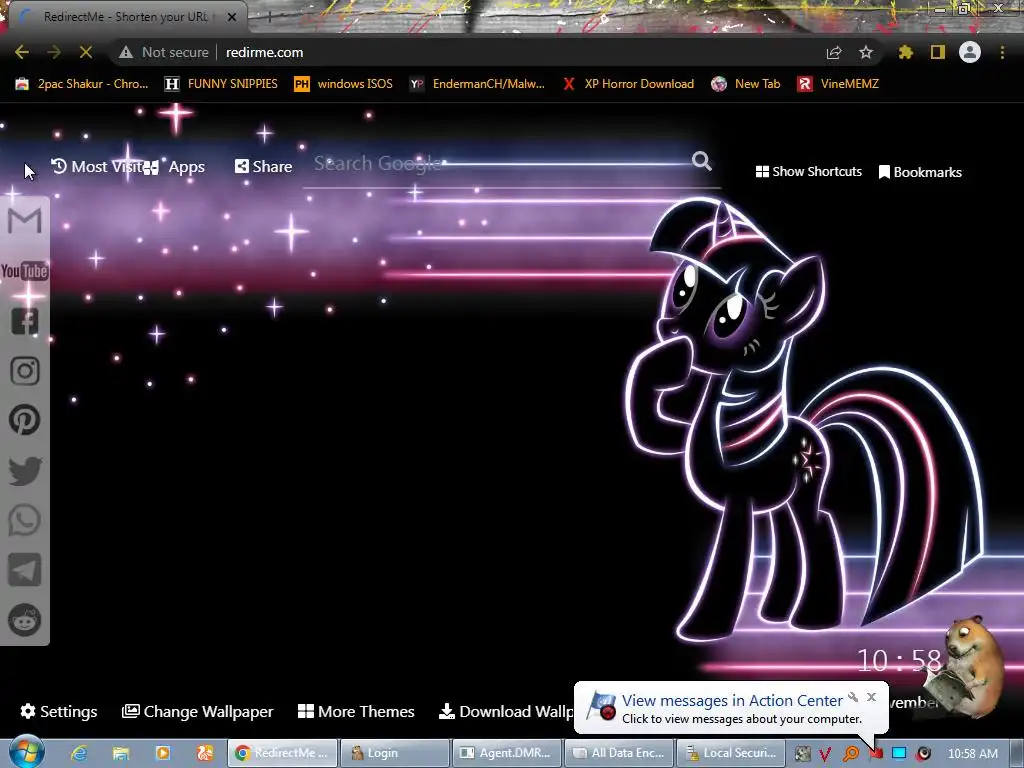The image size is (1024, 768).
Task: Open the Chrome three-dot menu
Action: (1002, 52)
